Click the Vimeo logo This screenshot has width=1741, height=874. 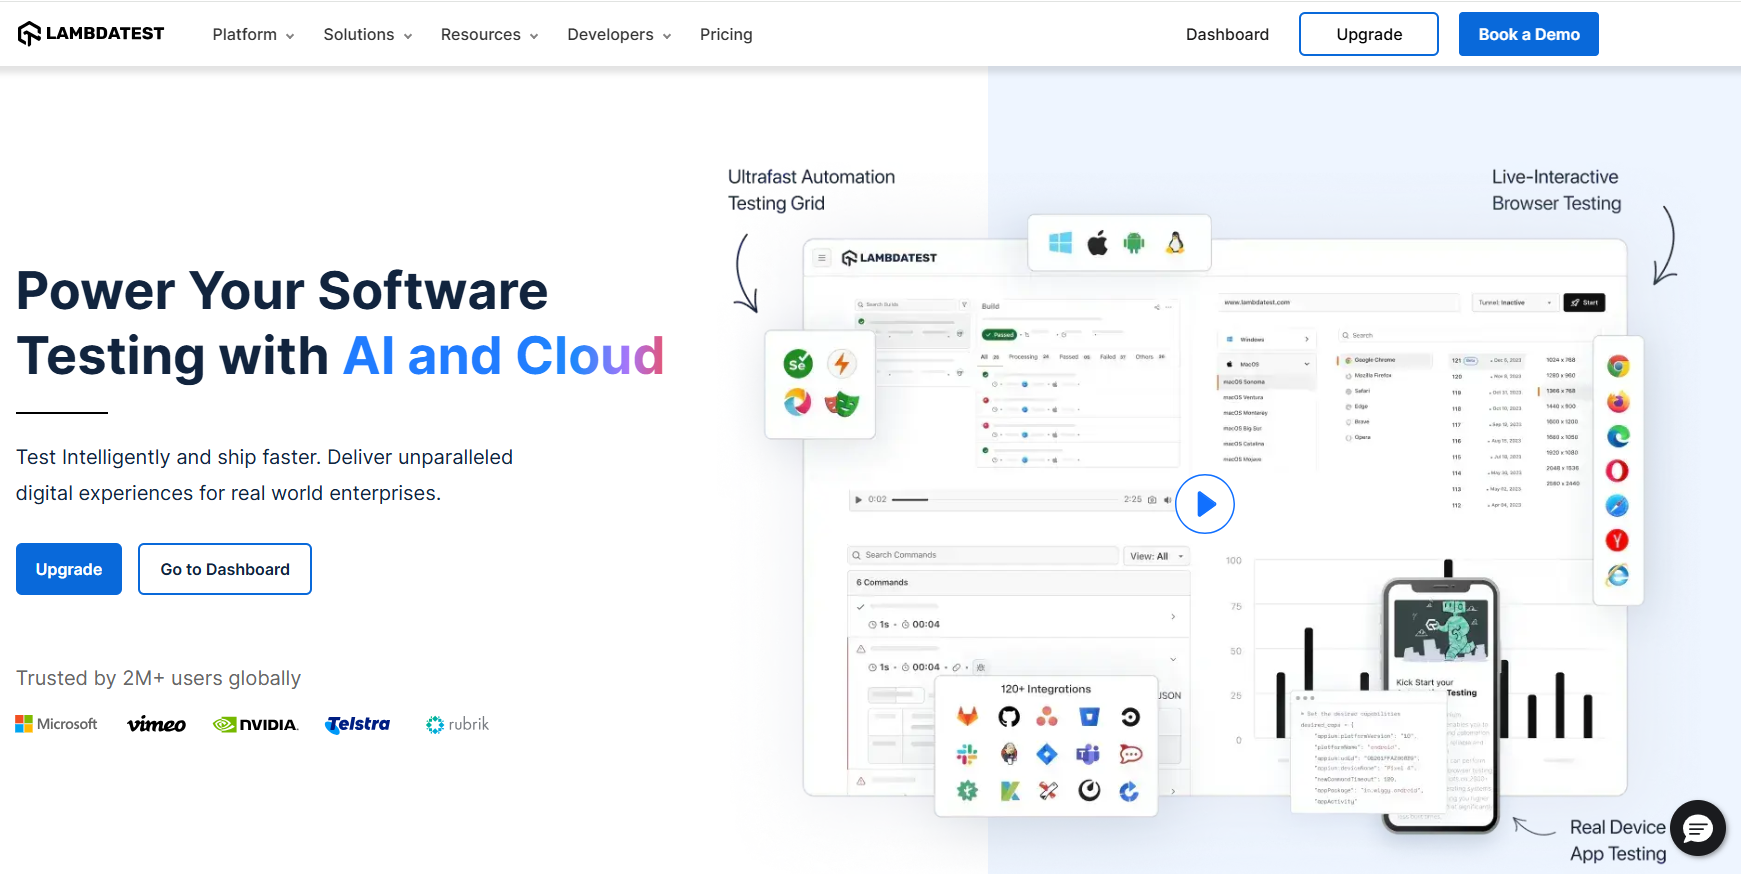pyautogui.click(x=156, y=724)
